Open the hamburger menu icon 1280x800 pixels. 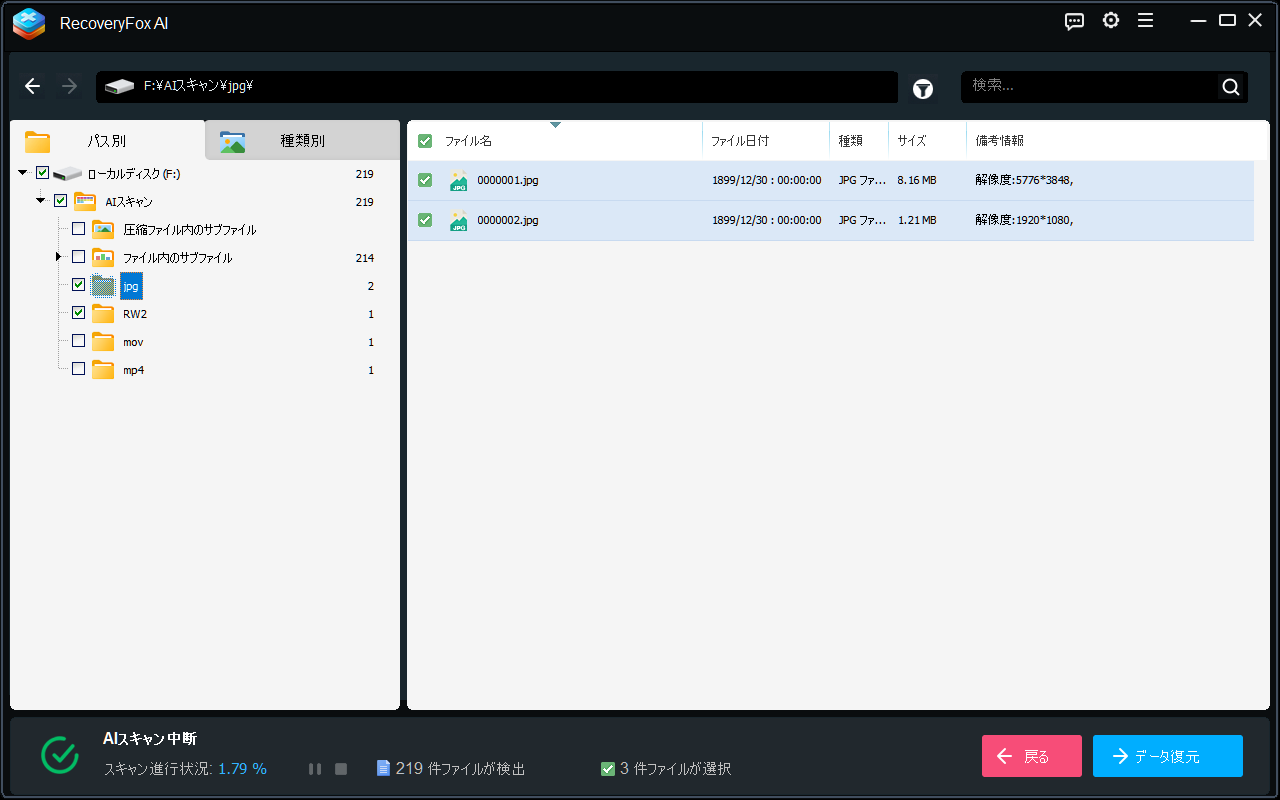click(x=1145, y=21)
